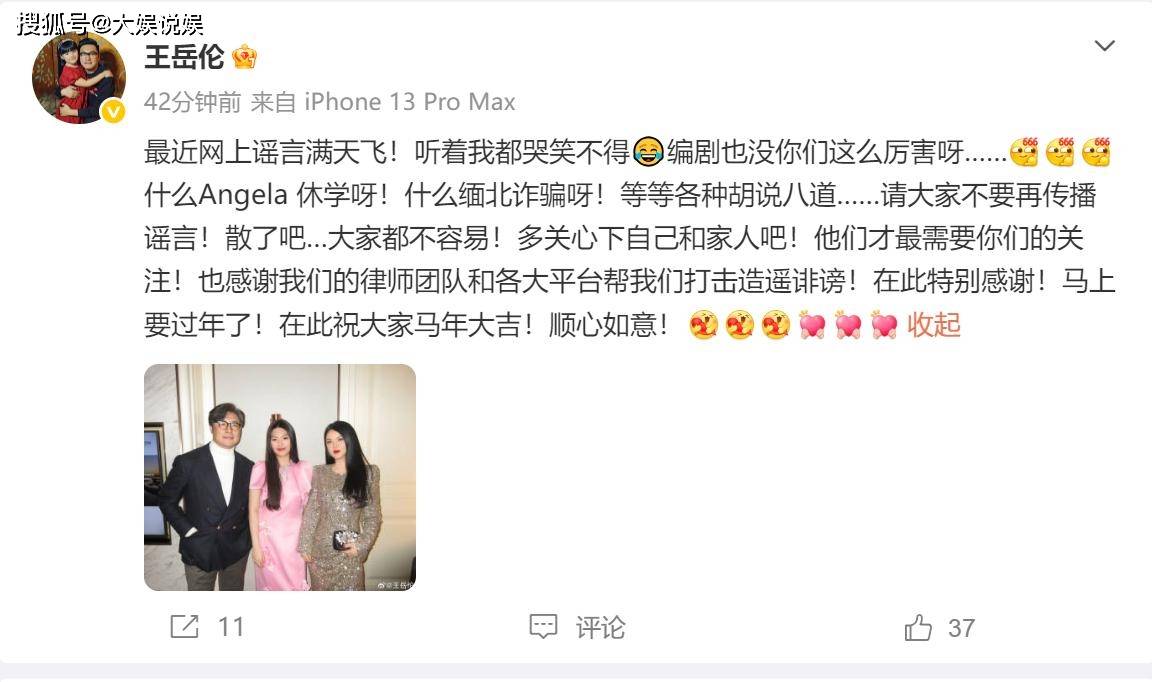Click the 搜狐号@大娱说娱 watermark
The image size is (1152, 682).
point(109,24)
